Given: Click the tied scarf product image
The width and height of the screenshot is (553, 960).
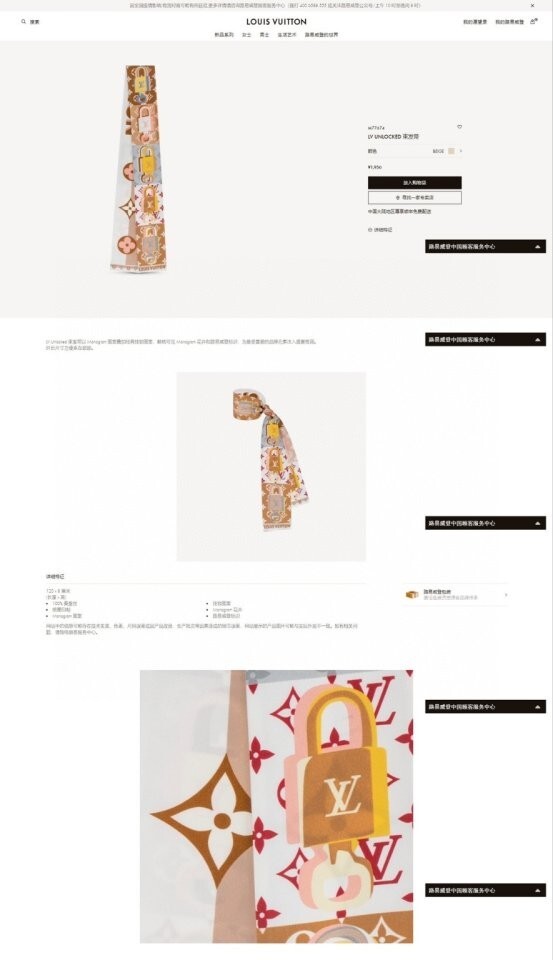Looking at the screenshot, I should 271,467.
